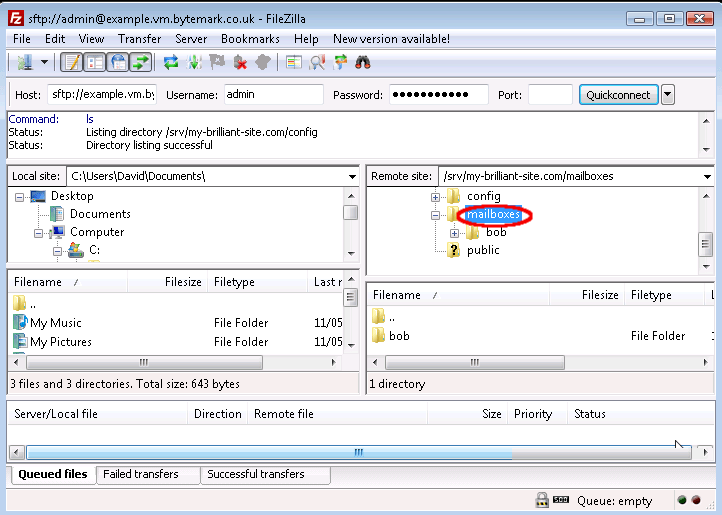Viewport: 722px width, 515px height.
Task: Click the red activity LED indicator
Action: coord(696,500)
